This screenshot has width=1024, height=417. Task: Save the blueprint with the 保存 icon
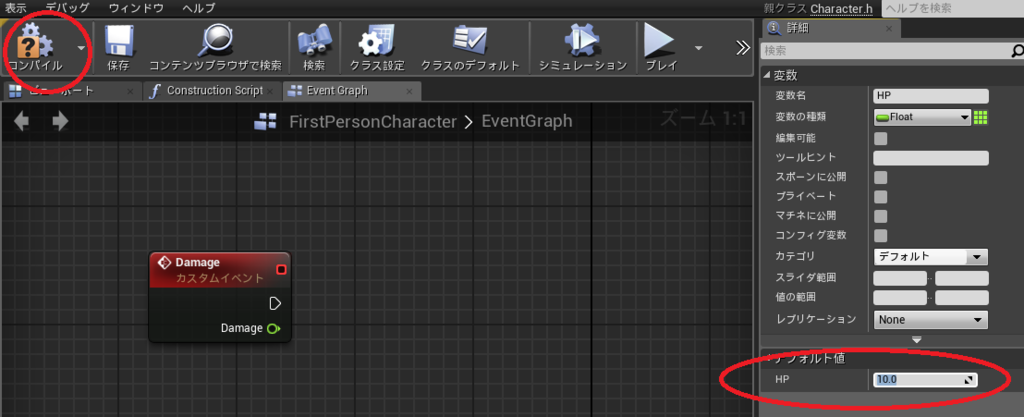coord(119,40)
